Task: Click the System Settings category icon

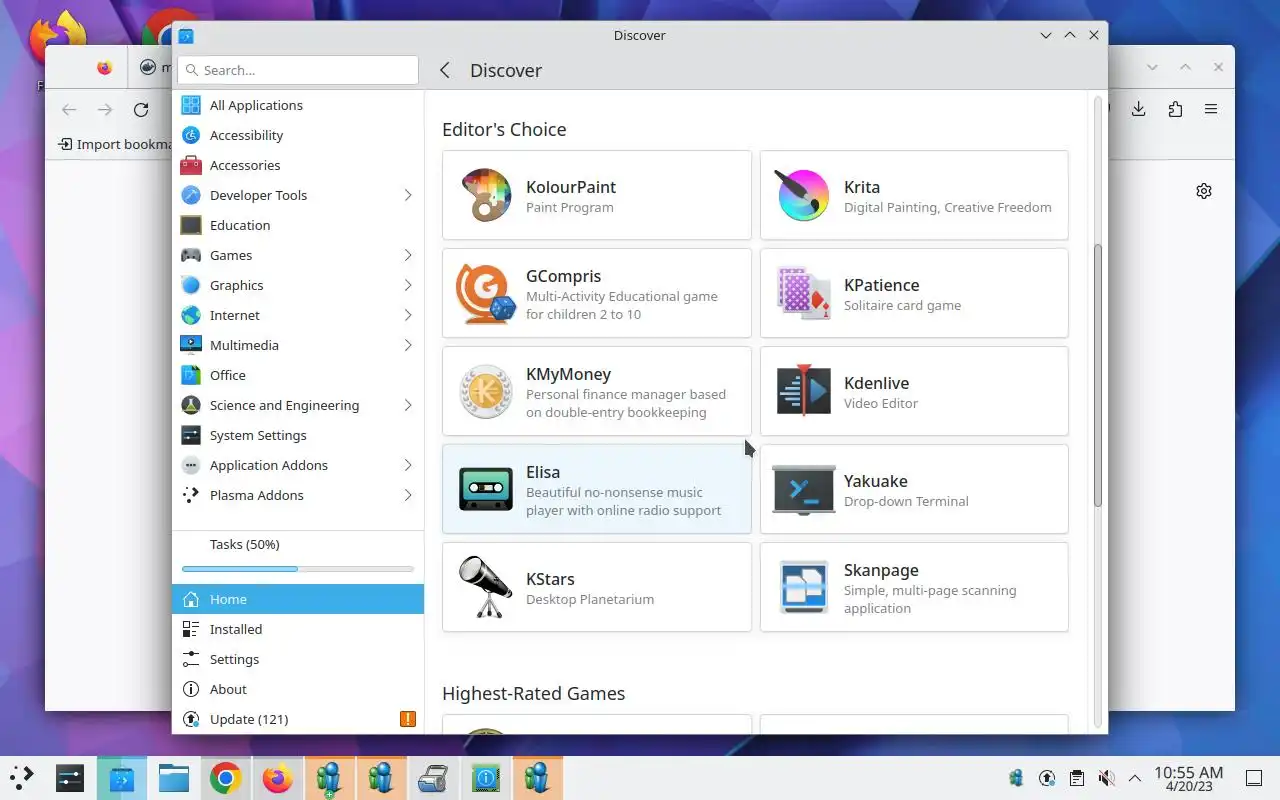Action: [x=191, y=435]
